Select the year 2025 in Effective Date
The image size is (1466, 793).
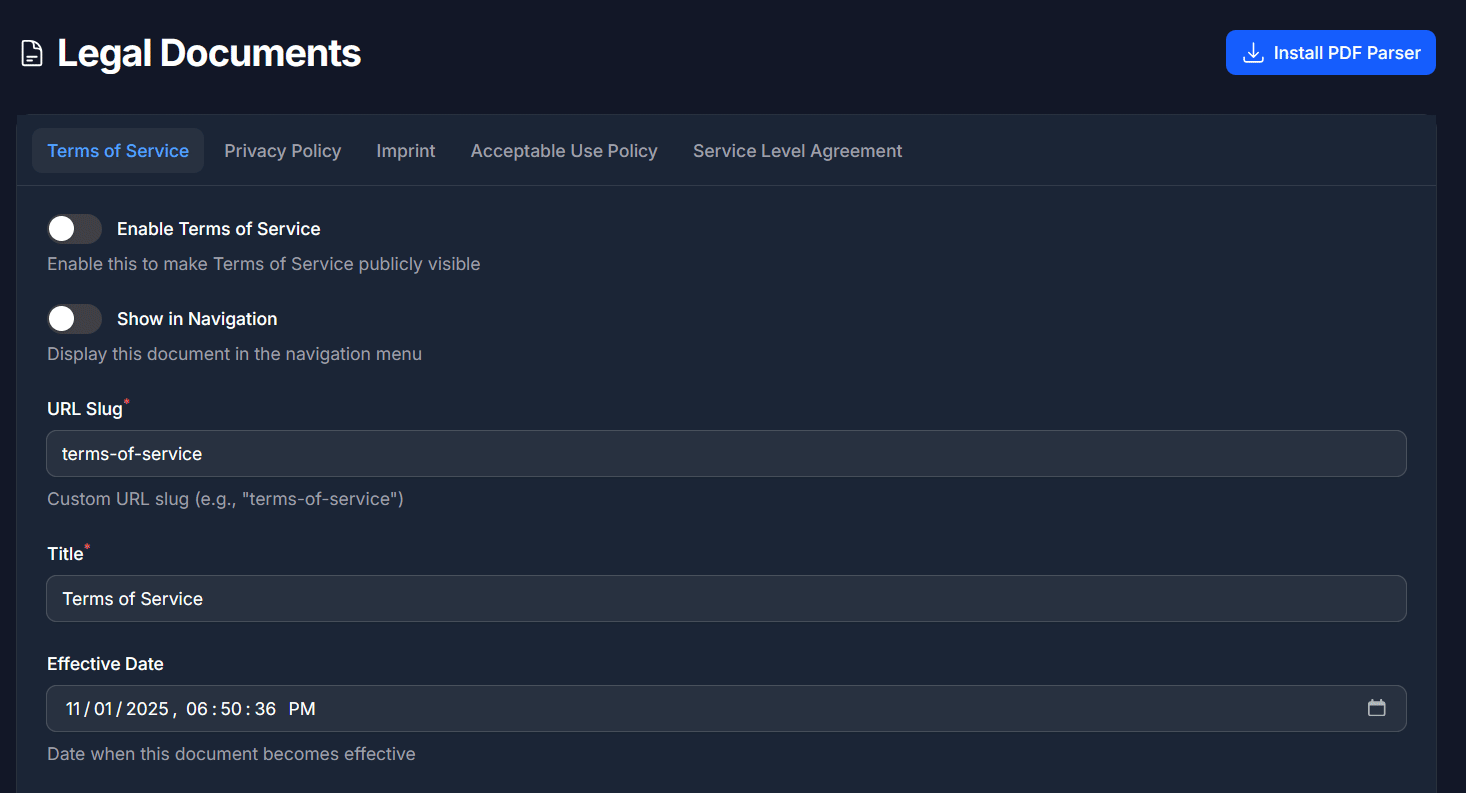coord(147,709)
